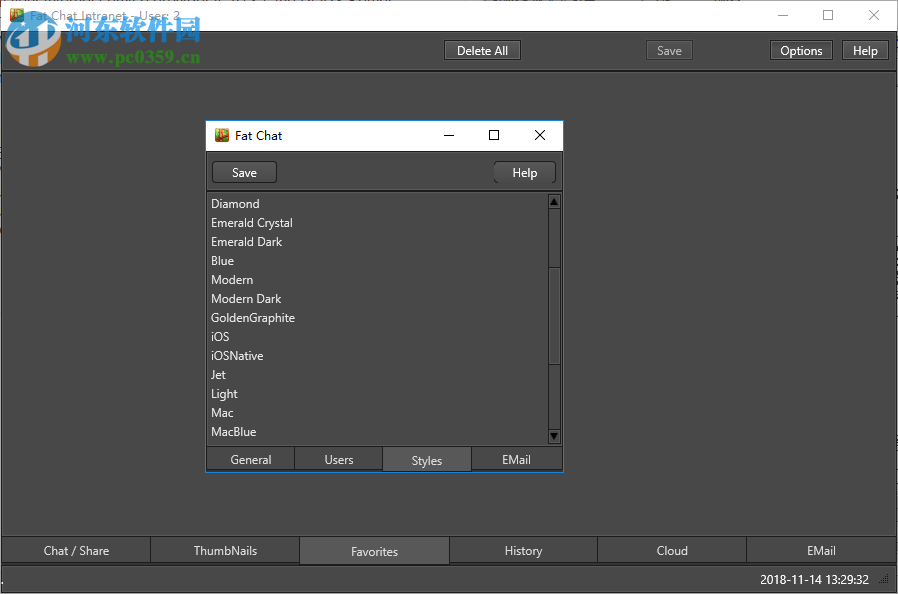Open the main window EMail tab
Viewport: 898px width, 594px height.
821,550
